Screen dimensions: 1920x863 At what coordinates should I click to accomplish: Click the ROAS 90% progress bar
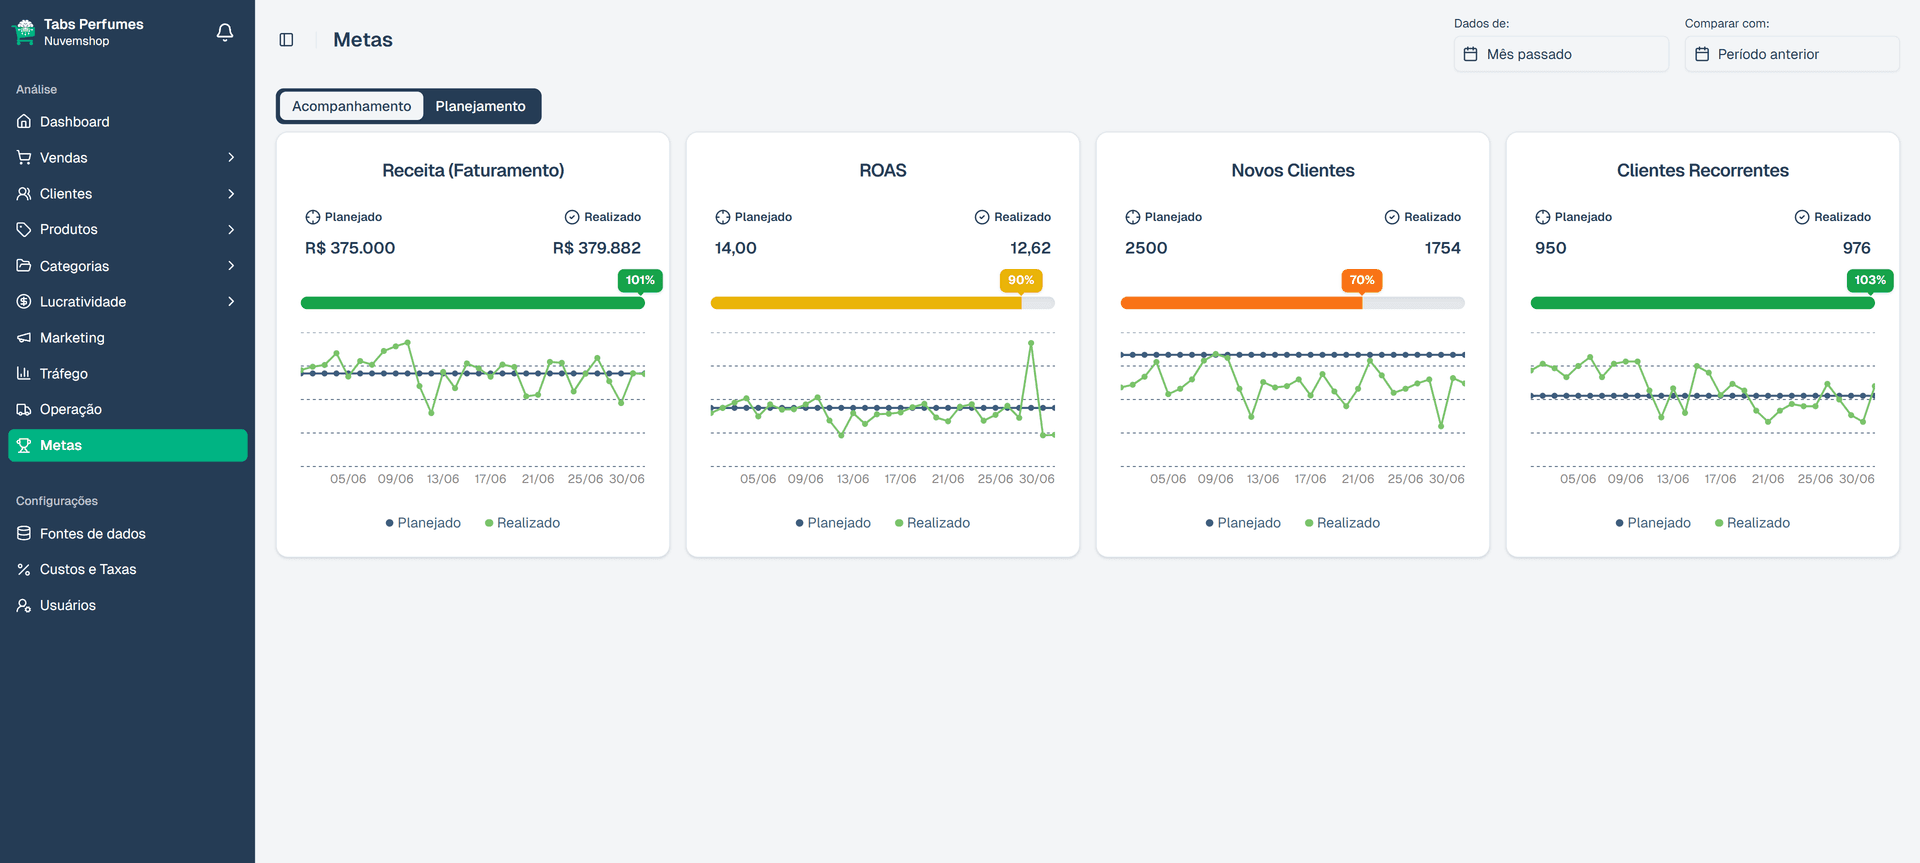coord(866,303)
